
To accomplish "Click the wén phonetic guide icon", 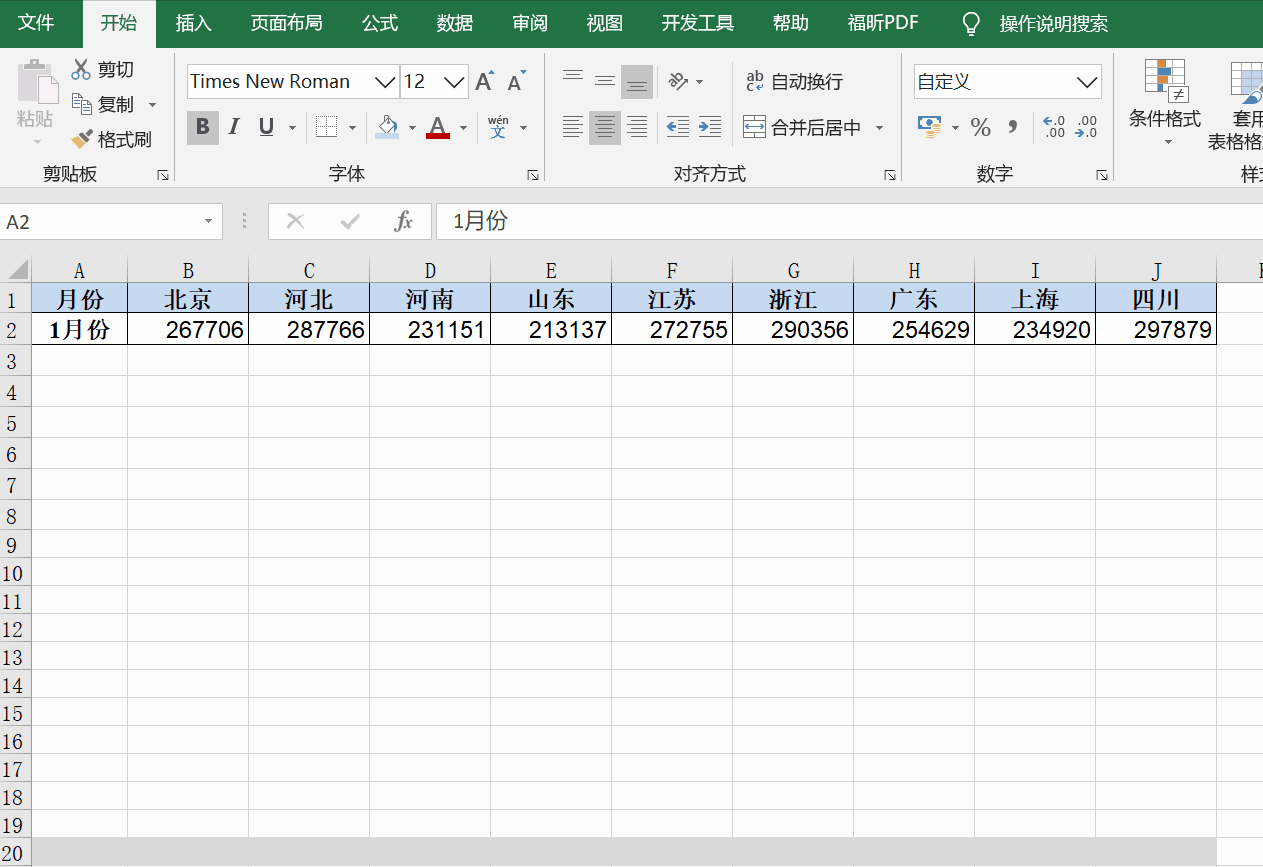I will point(498,127).
